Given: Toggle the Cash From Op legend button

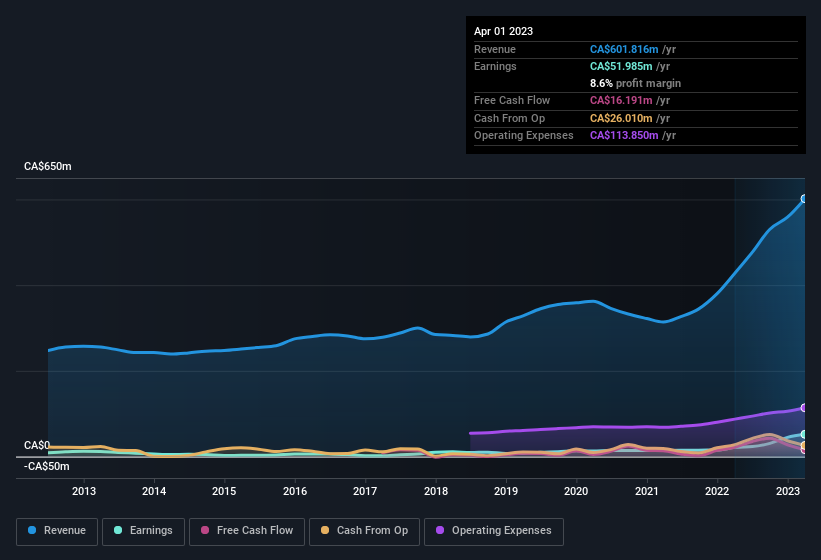Looking at the screenshot, I should click(364, 531).
